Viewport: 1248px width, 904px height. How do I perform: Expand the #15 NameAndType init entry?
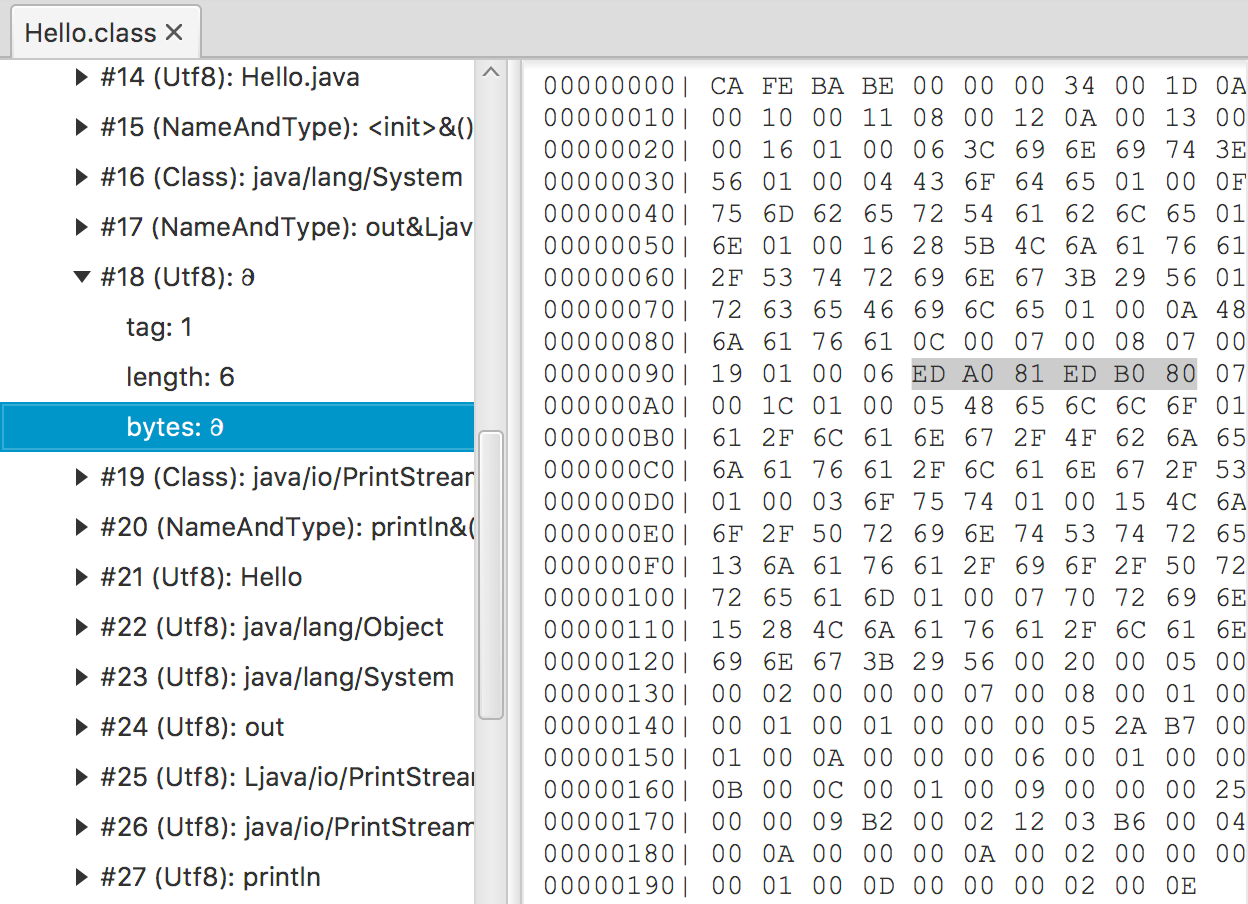tap(83, 127)
